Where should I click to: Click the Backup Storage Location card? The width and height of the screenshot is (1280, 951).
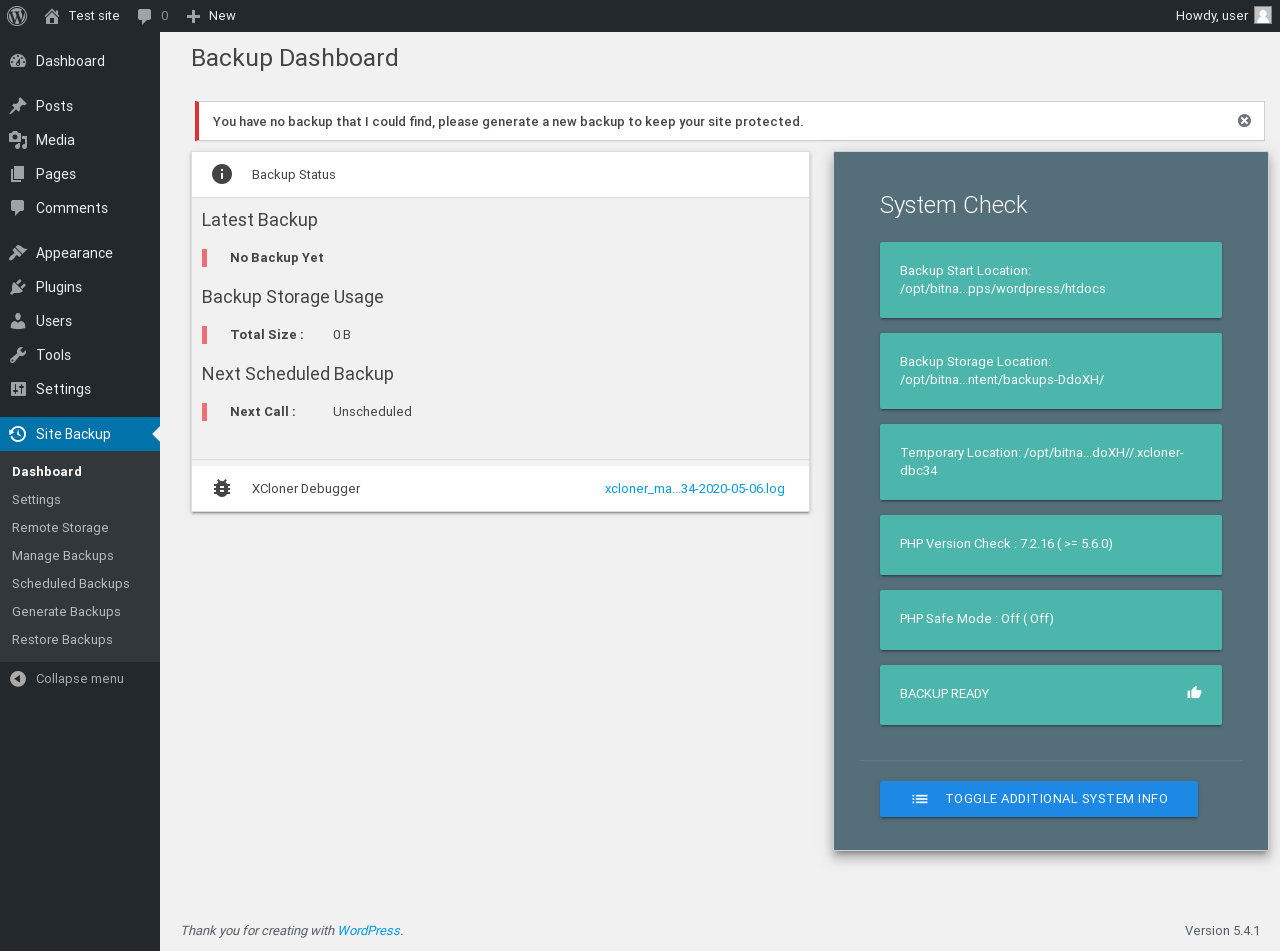tap(1050, 371)
